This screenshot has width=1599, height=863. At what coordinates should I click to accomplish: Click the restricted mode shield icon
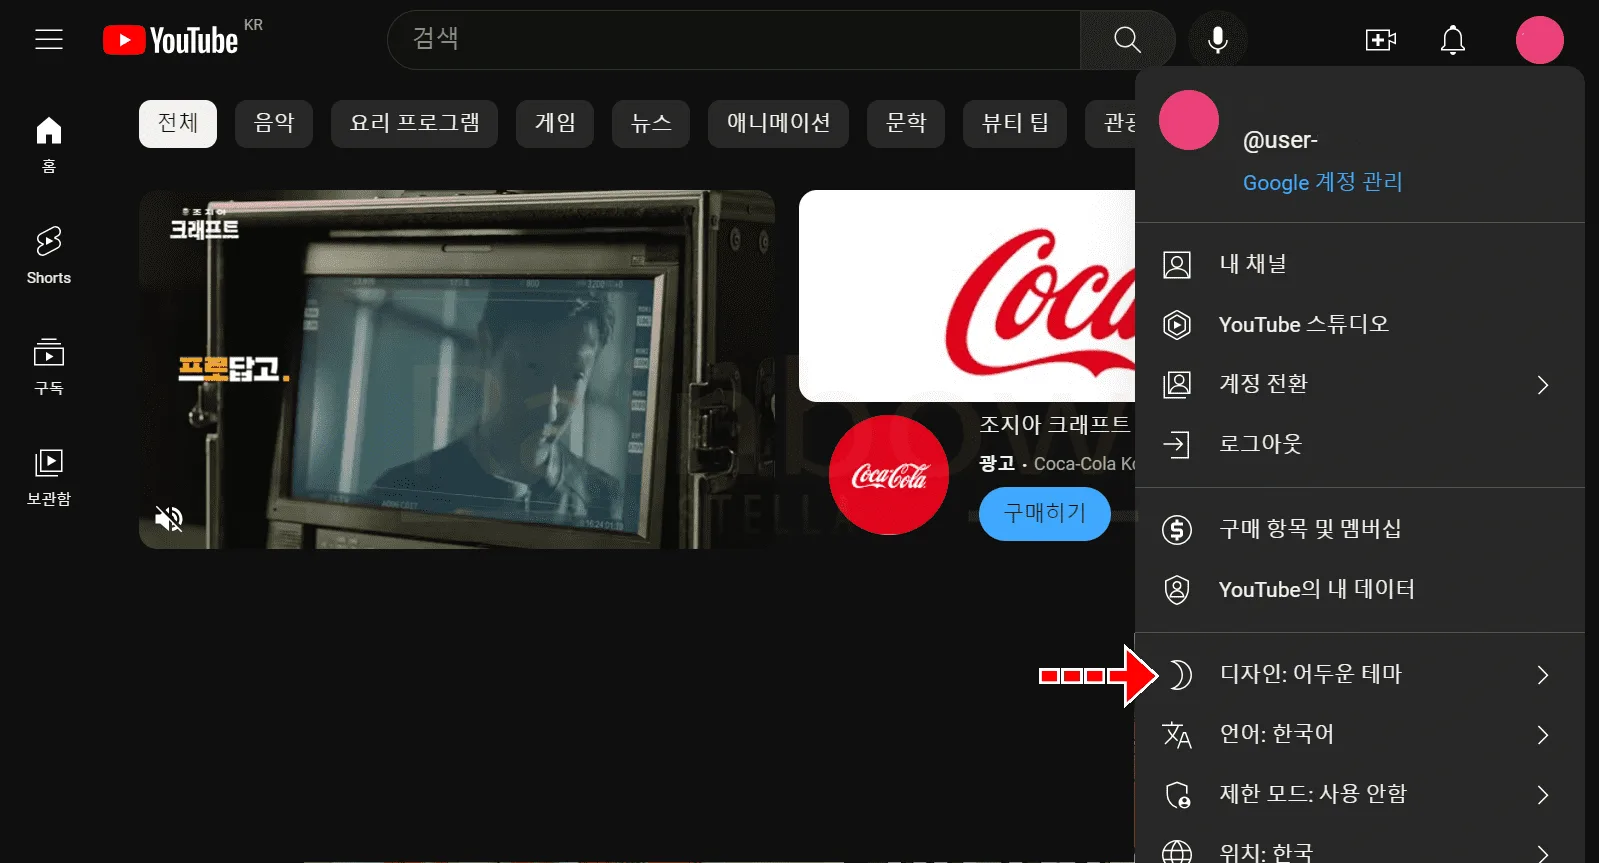point(1178,795)
